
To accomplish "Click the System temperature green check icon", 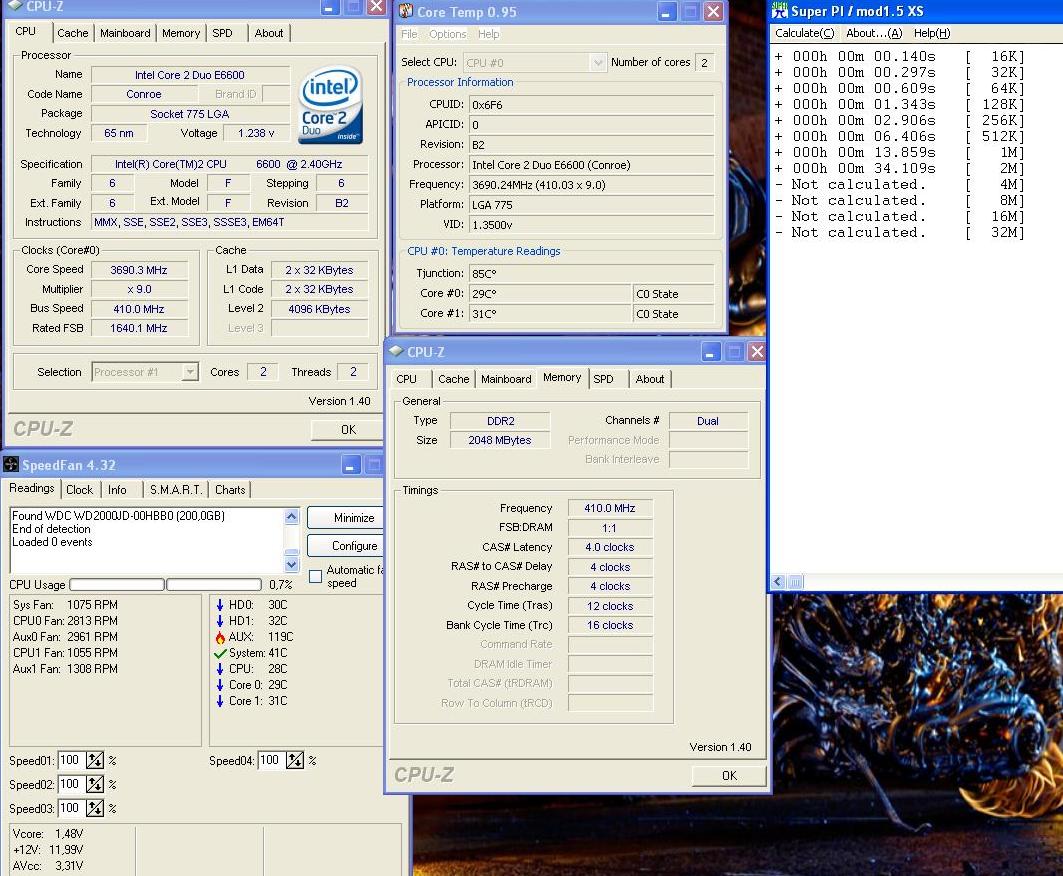I will (x=220, y=653).
